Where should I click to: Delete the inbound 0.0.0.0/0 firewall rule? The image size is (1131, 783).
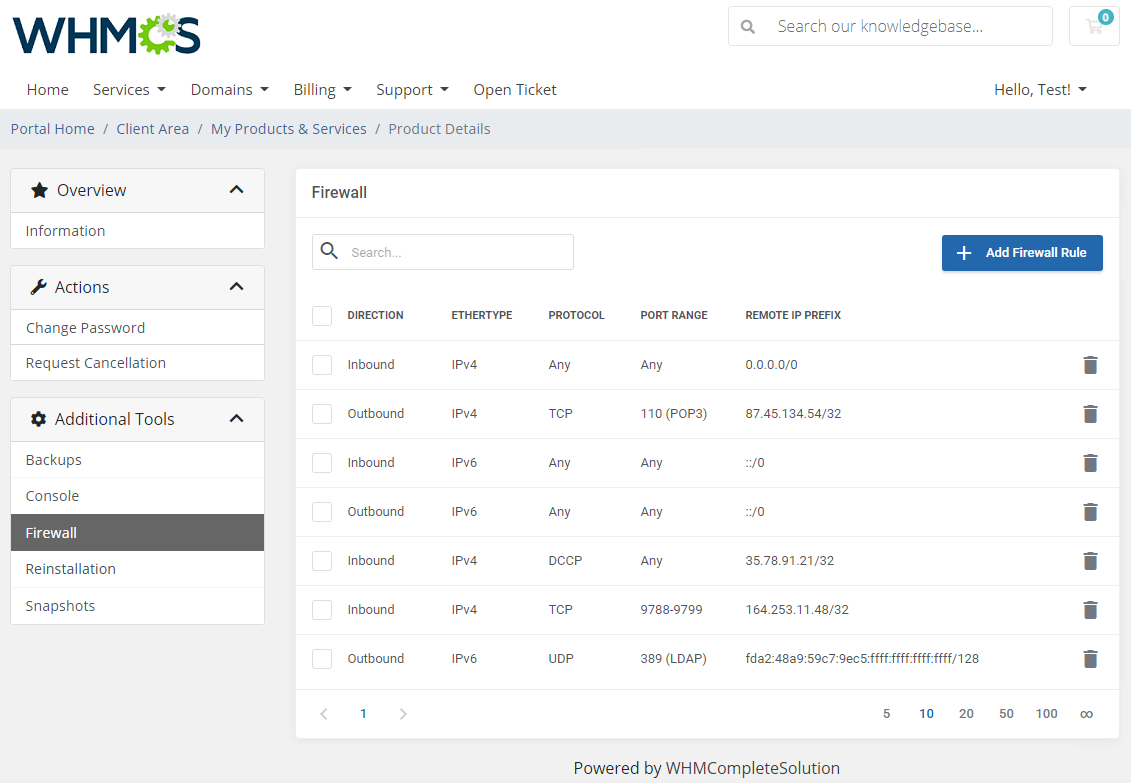tap(1090, 364)
